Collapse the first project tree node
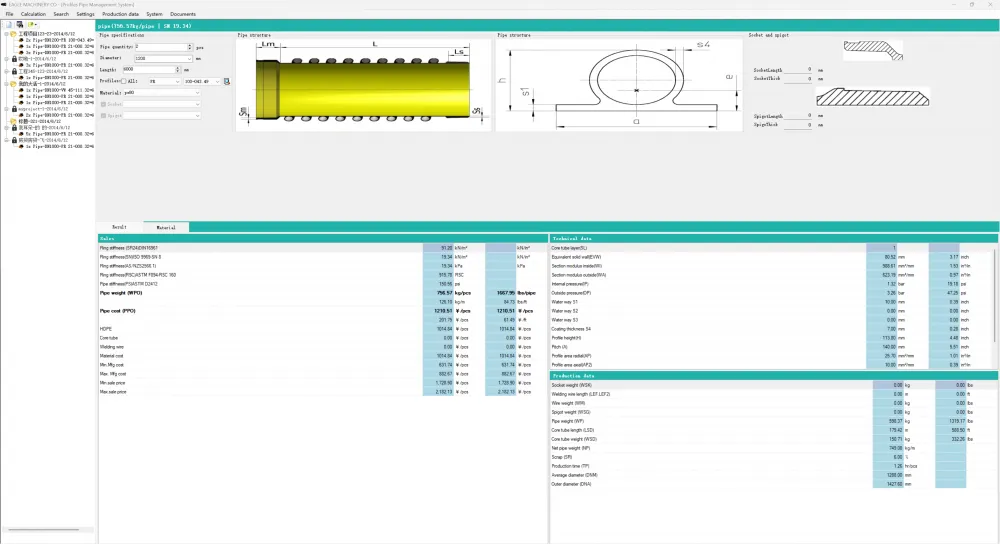This screenshot has width=1000, height=544. pos(6,34)
